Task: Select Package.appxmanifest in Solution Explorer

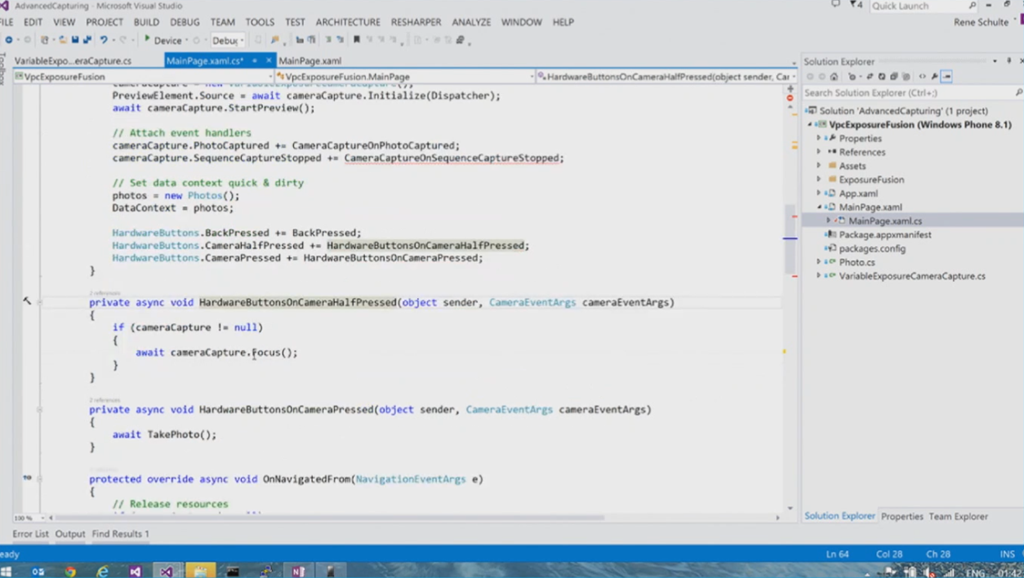Action: click(x=885, y=234)
